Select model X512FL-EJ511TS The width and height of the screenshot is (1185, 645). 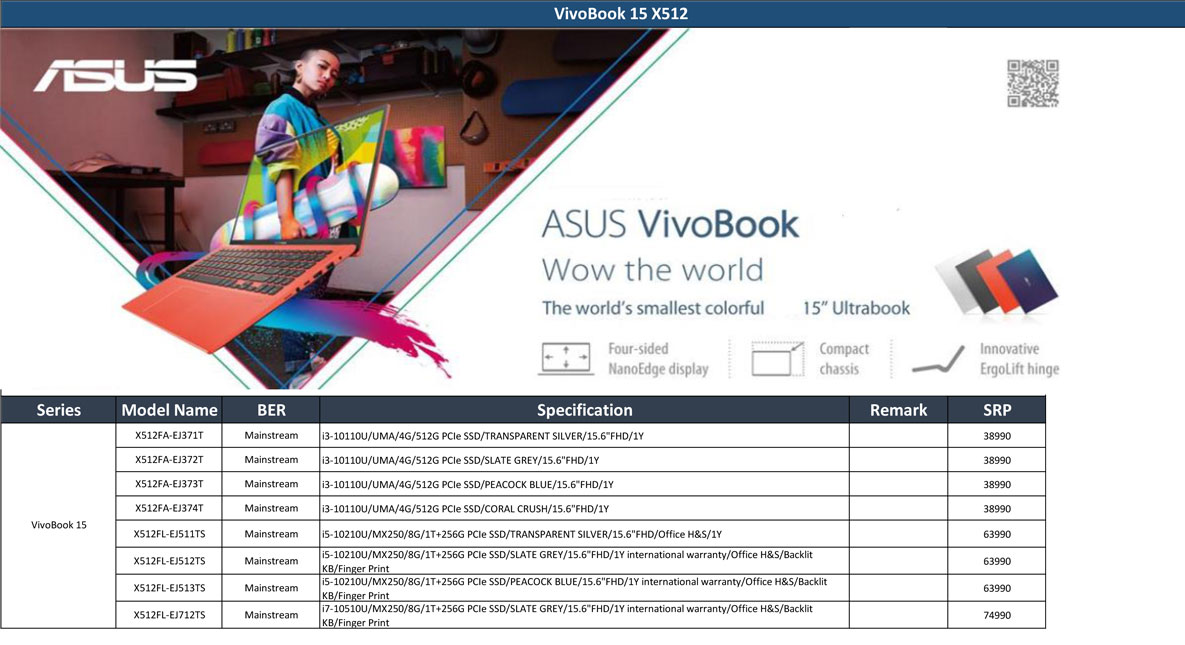click(169, 534)
